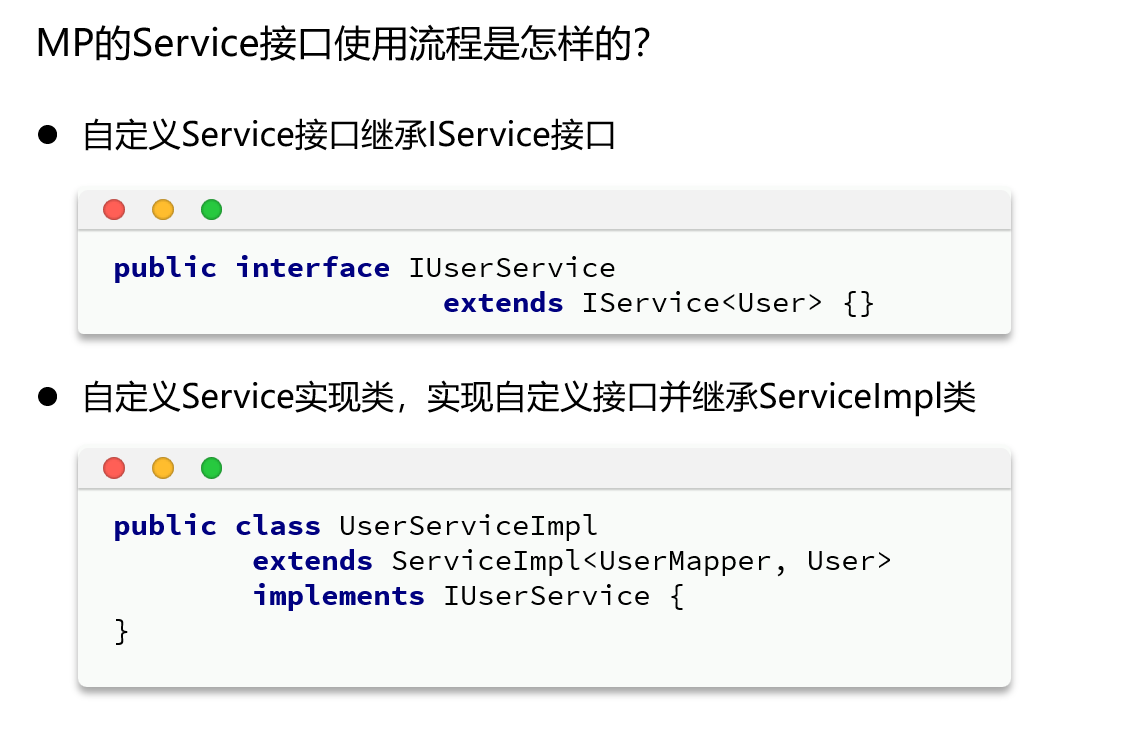Click the IService<User> type in the code

point(701,303)
